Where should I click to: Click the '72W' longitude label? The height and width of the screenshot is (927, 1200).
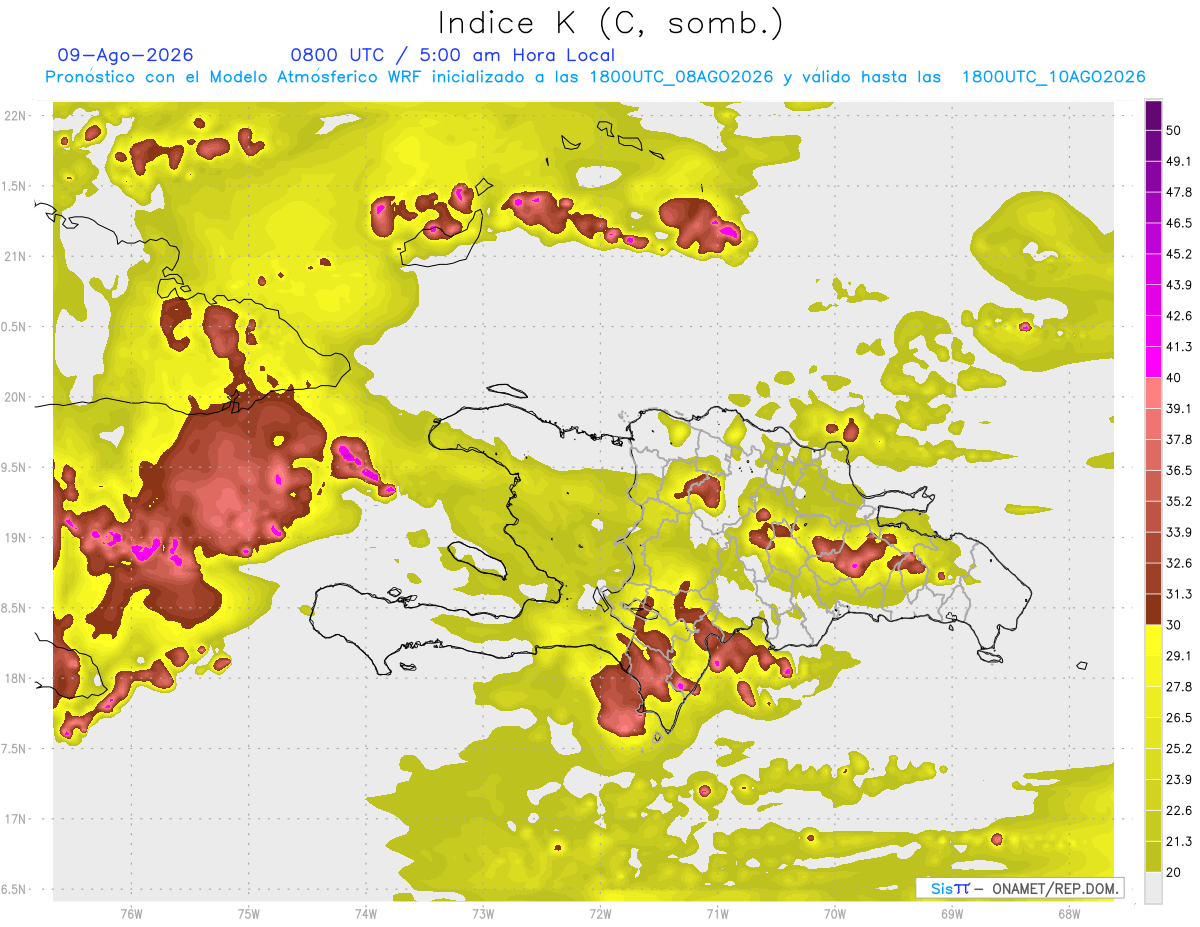coord(600,913)
